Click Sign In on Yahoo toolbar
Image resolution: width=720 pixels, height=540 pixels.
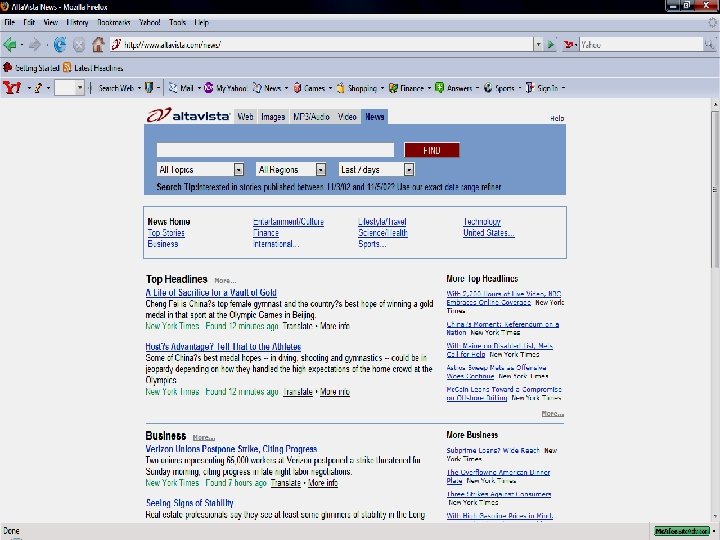tap(542, 88)
